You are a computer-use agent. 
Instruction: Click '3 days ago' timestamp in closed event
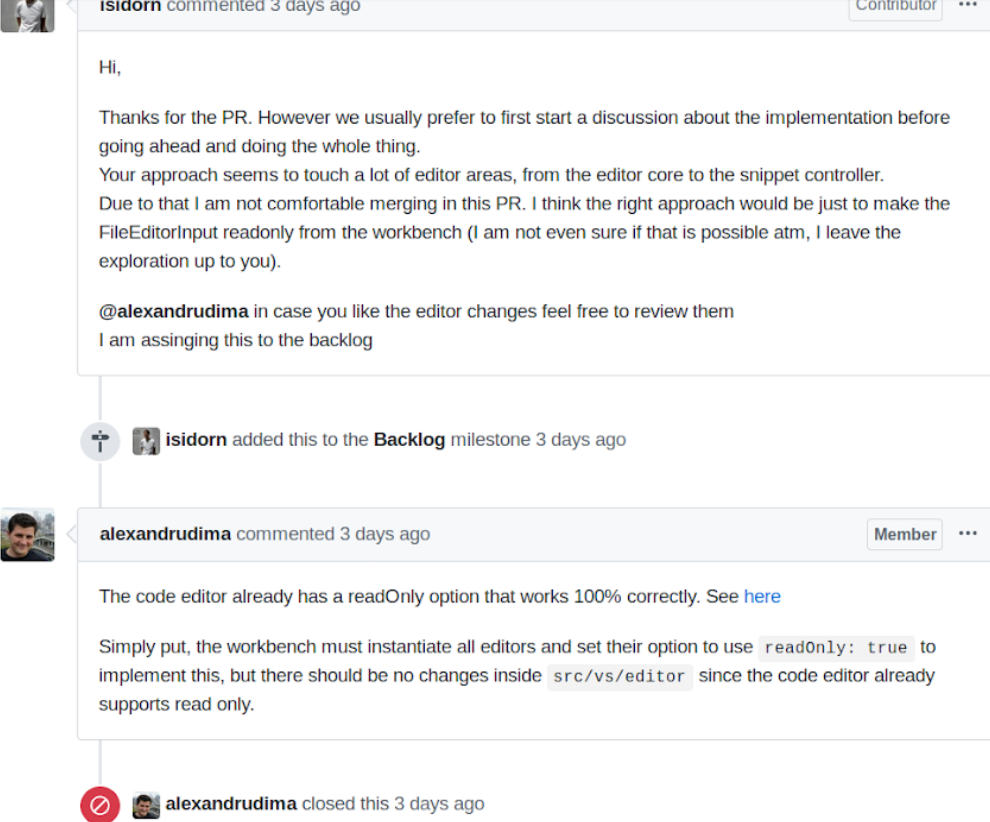(439, 804)
